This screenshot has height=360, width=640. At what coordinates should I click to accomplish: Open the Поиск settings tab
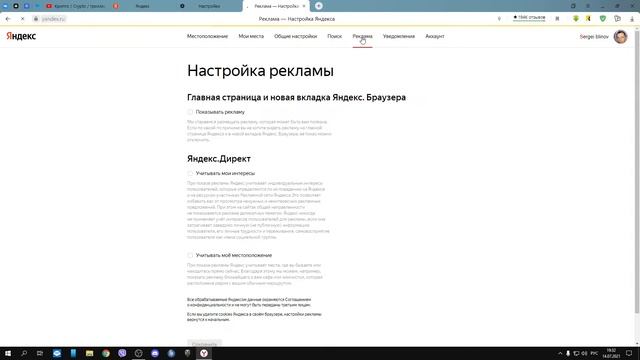[335, 36]
